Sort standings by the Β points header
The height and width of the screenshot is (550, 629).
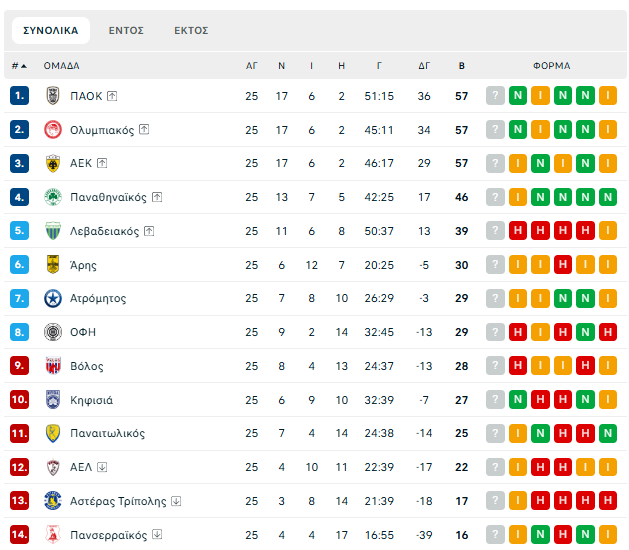click(461, 66)
